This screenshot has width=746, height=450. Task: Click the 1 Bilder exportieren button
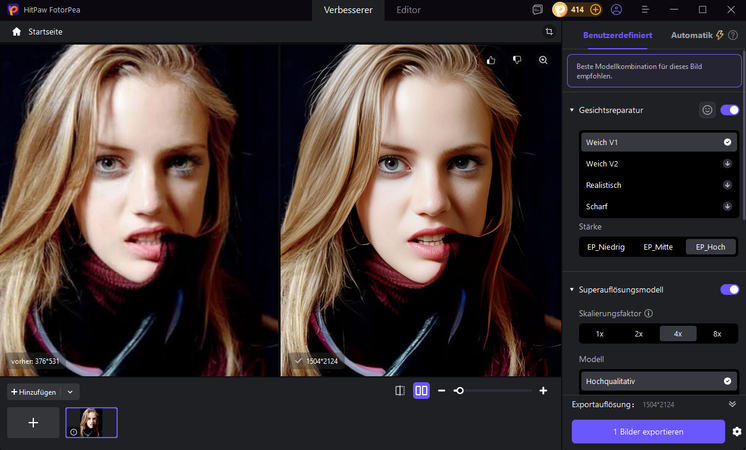tap(648, 431)
